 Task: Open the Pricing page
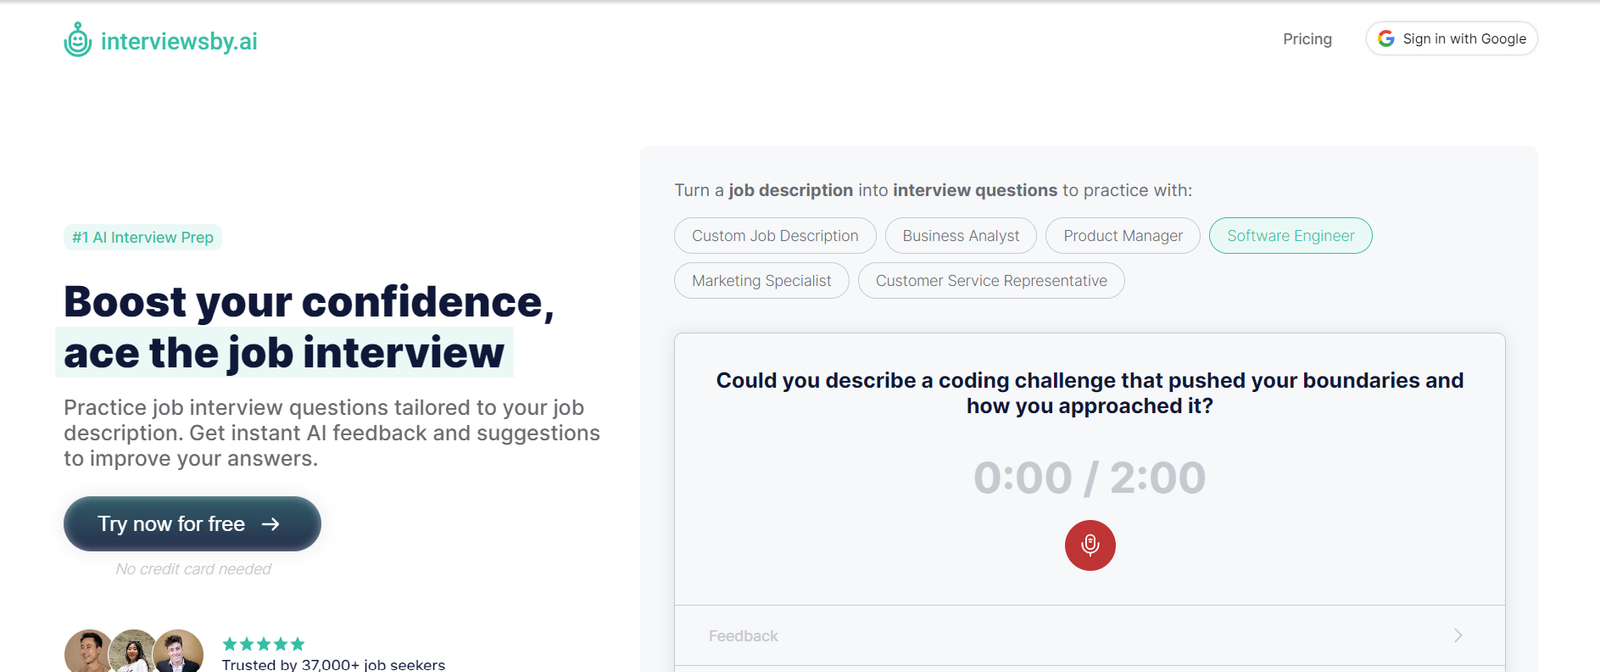1306,38
